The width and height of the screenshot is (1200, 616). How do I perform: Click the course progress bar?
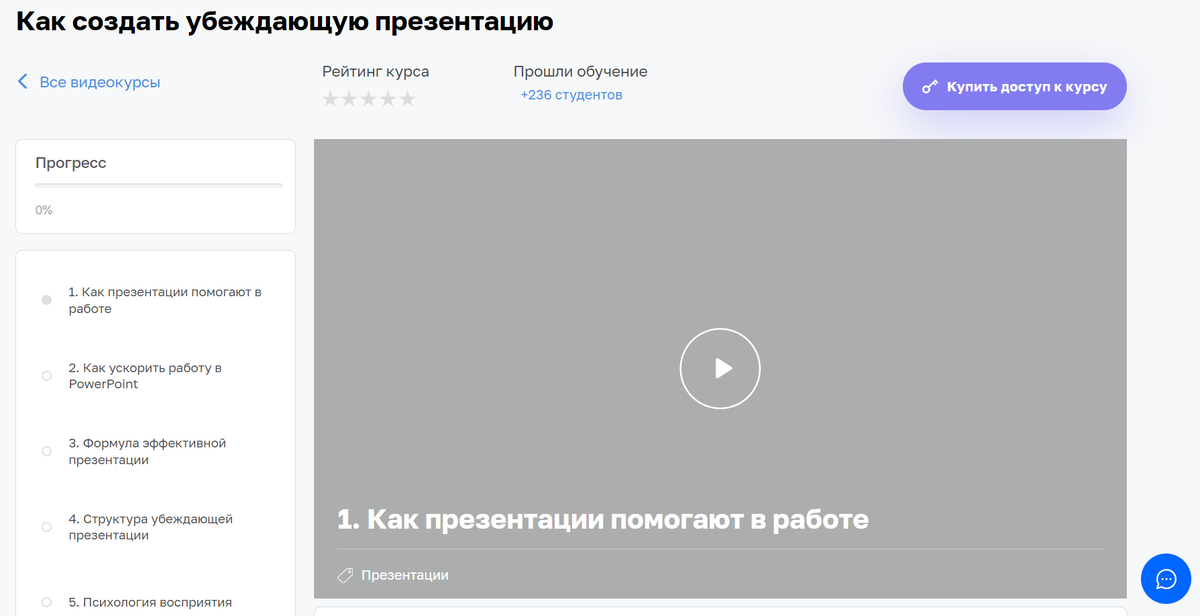pyautogui.click(x=158, y=186)
